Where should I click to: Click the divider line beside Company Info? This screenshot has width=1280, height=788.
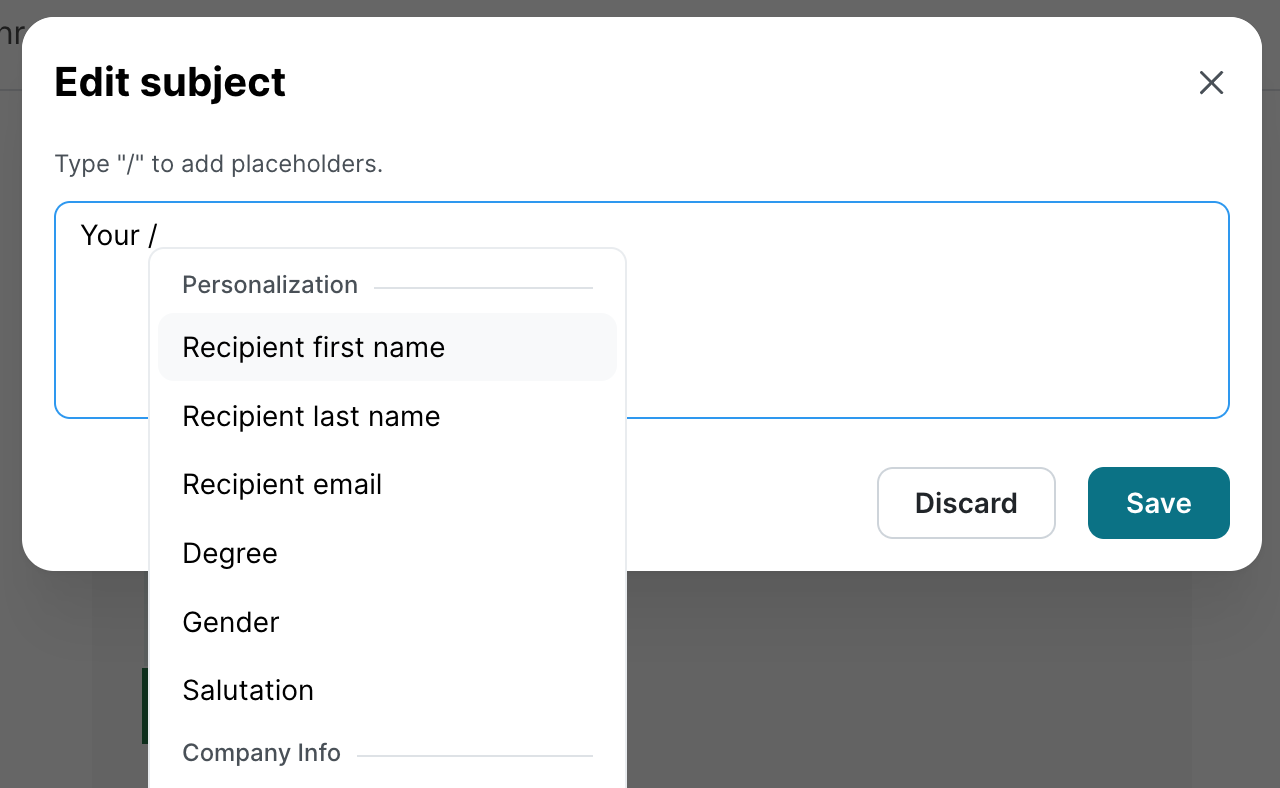coord(475,756)
